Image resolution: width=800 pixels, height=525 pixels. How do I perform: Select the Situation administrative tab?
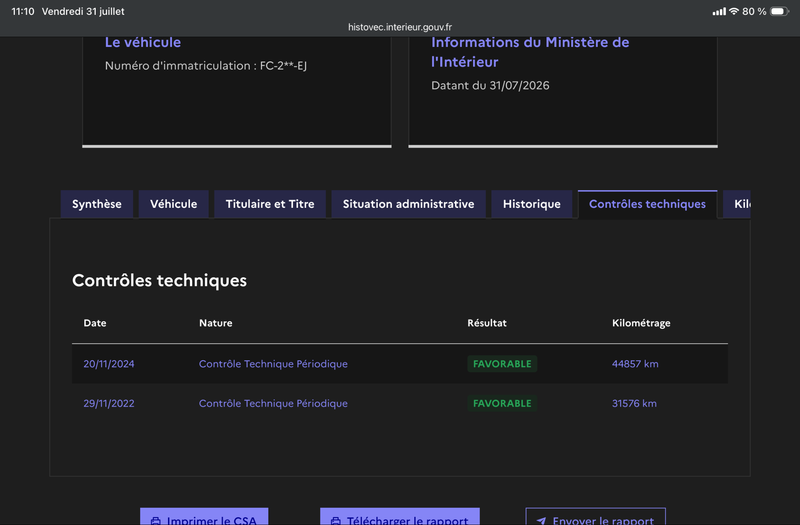408,204
